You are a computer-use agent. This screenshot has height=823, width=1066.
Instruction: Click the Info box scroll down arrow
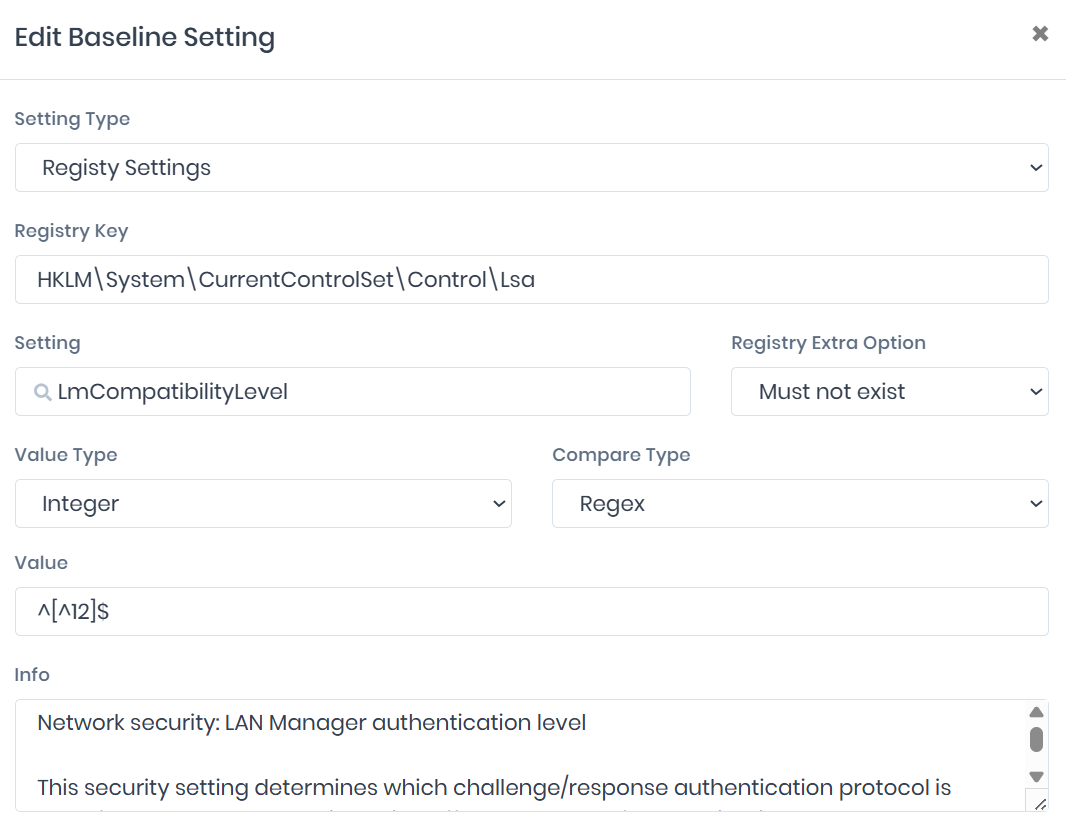(x=1036, y=777)
